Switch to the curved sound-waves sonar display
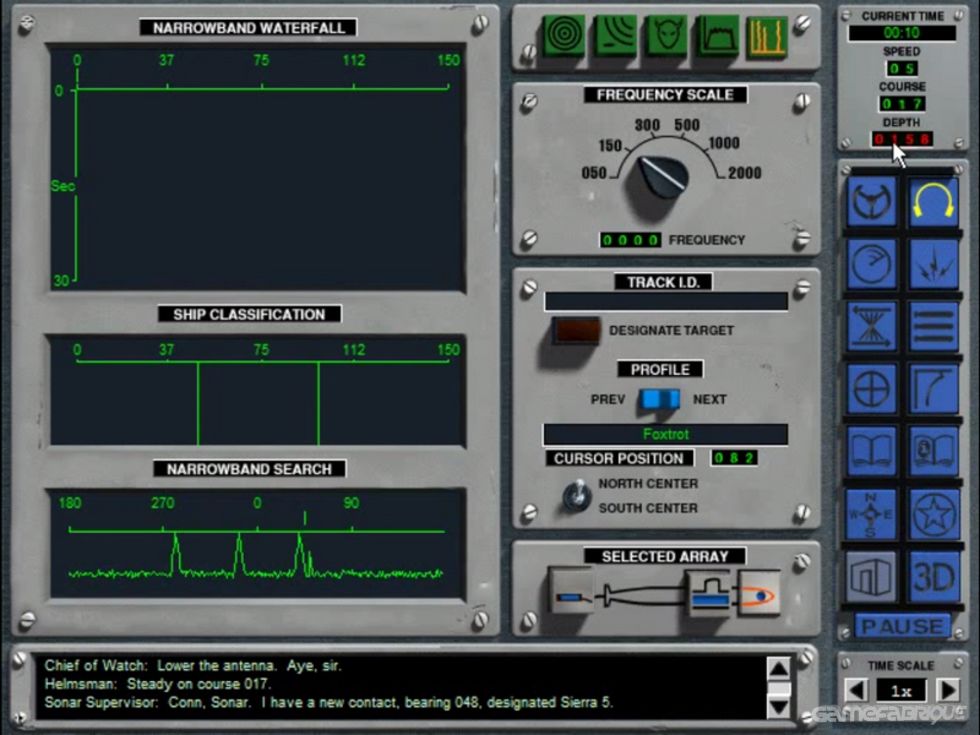This screenshot has height=735, width=980. [x=616, y=35]
